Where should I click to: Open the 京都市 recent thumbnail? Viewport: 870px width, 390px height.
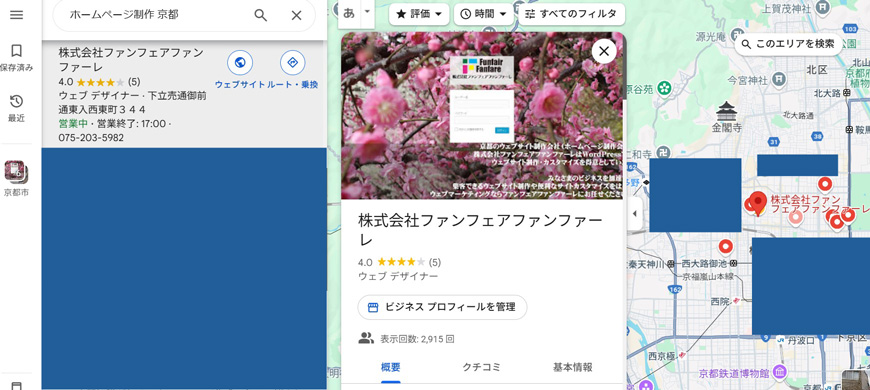pos(17,179)
